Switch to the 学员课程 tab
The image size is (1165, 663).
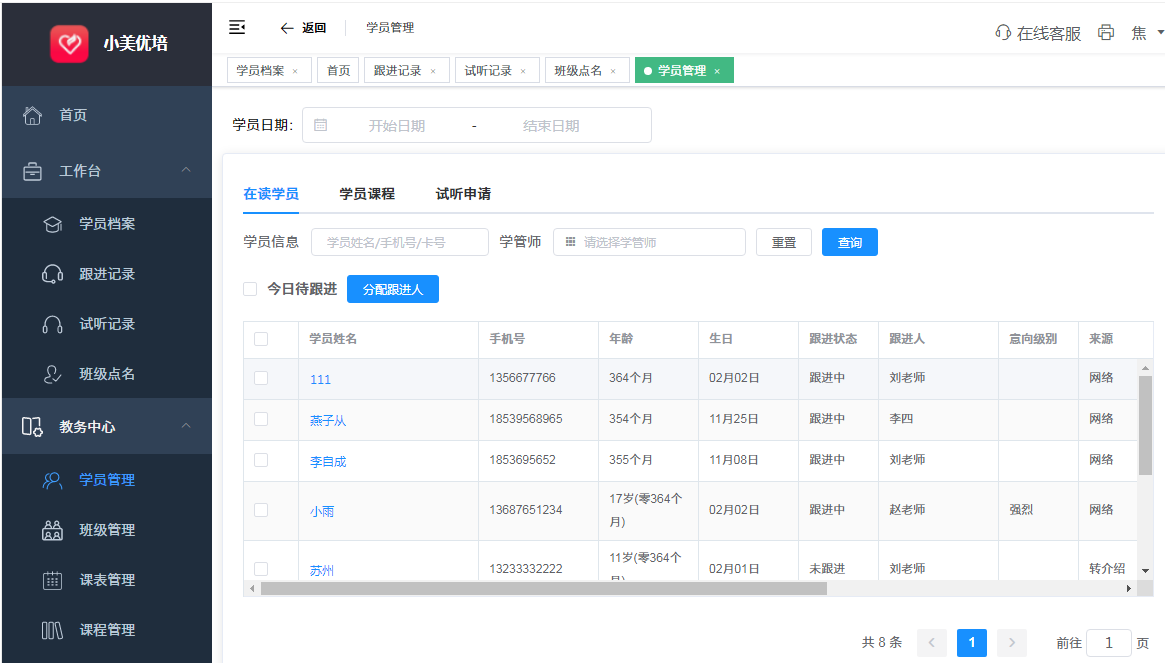coord(367,194)
